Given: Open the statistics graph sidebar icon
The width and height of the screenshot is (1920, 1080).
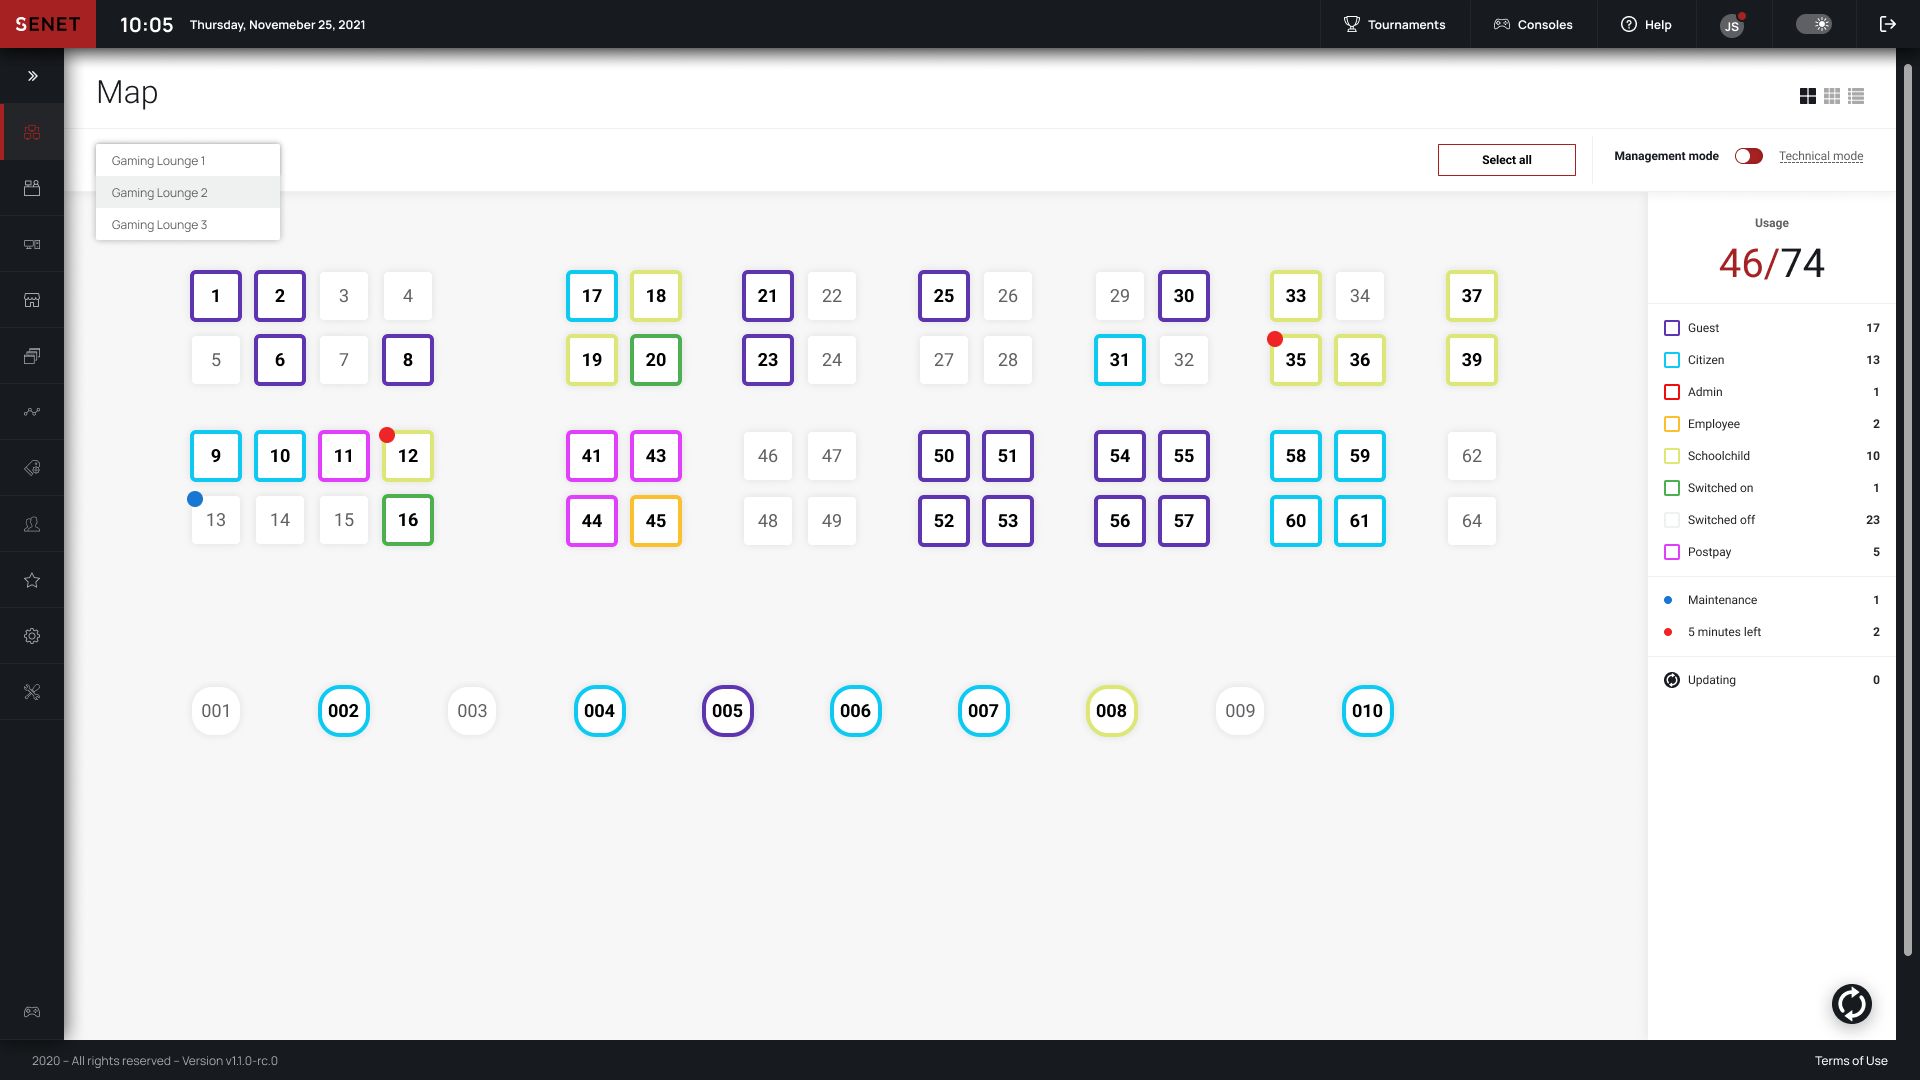Looking at the screenshot, I should point(32,412).
